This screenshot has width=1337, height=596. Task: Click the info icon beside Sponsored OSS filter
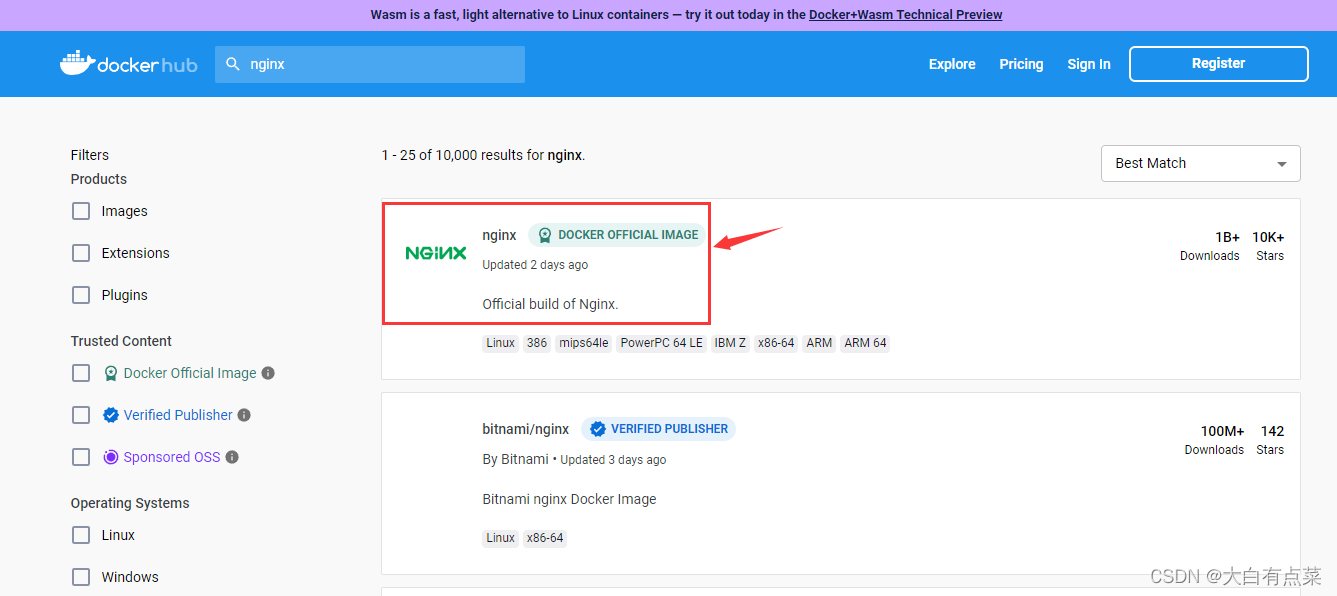(232, 457)
